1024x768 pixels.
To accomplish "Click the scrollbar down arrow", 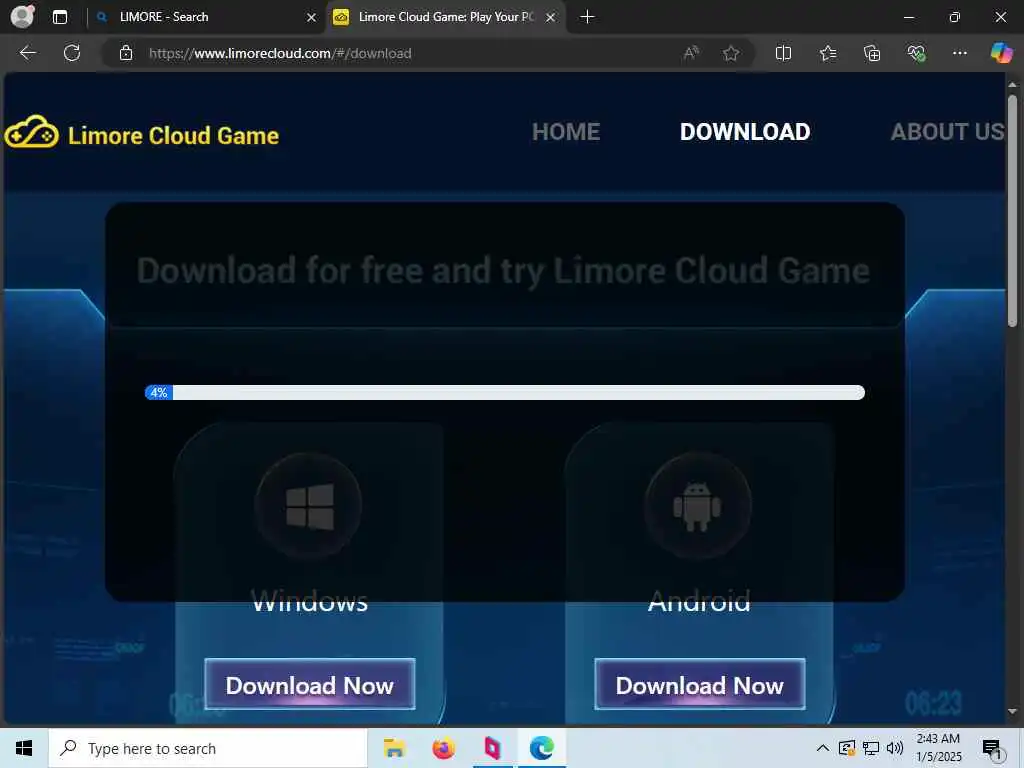I will point(1012,711).
